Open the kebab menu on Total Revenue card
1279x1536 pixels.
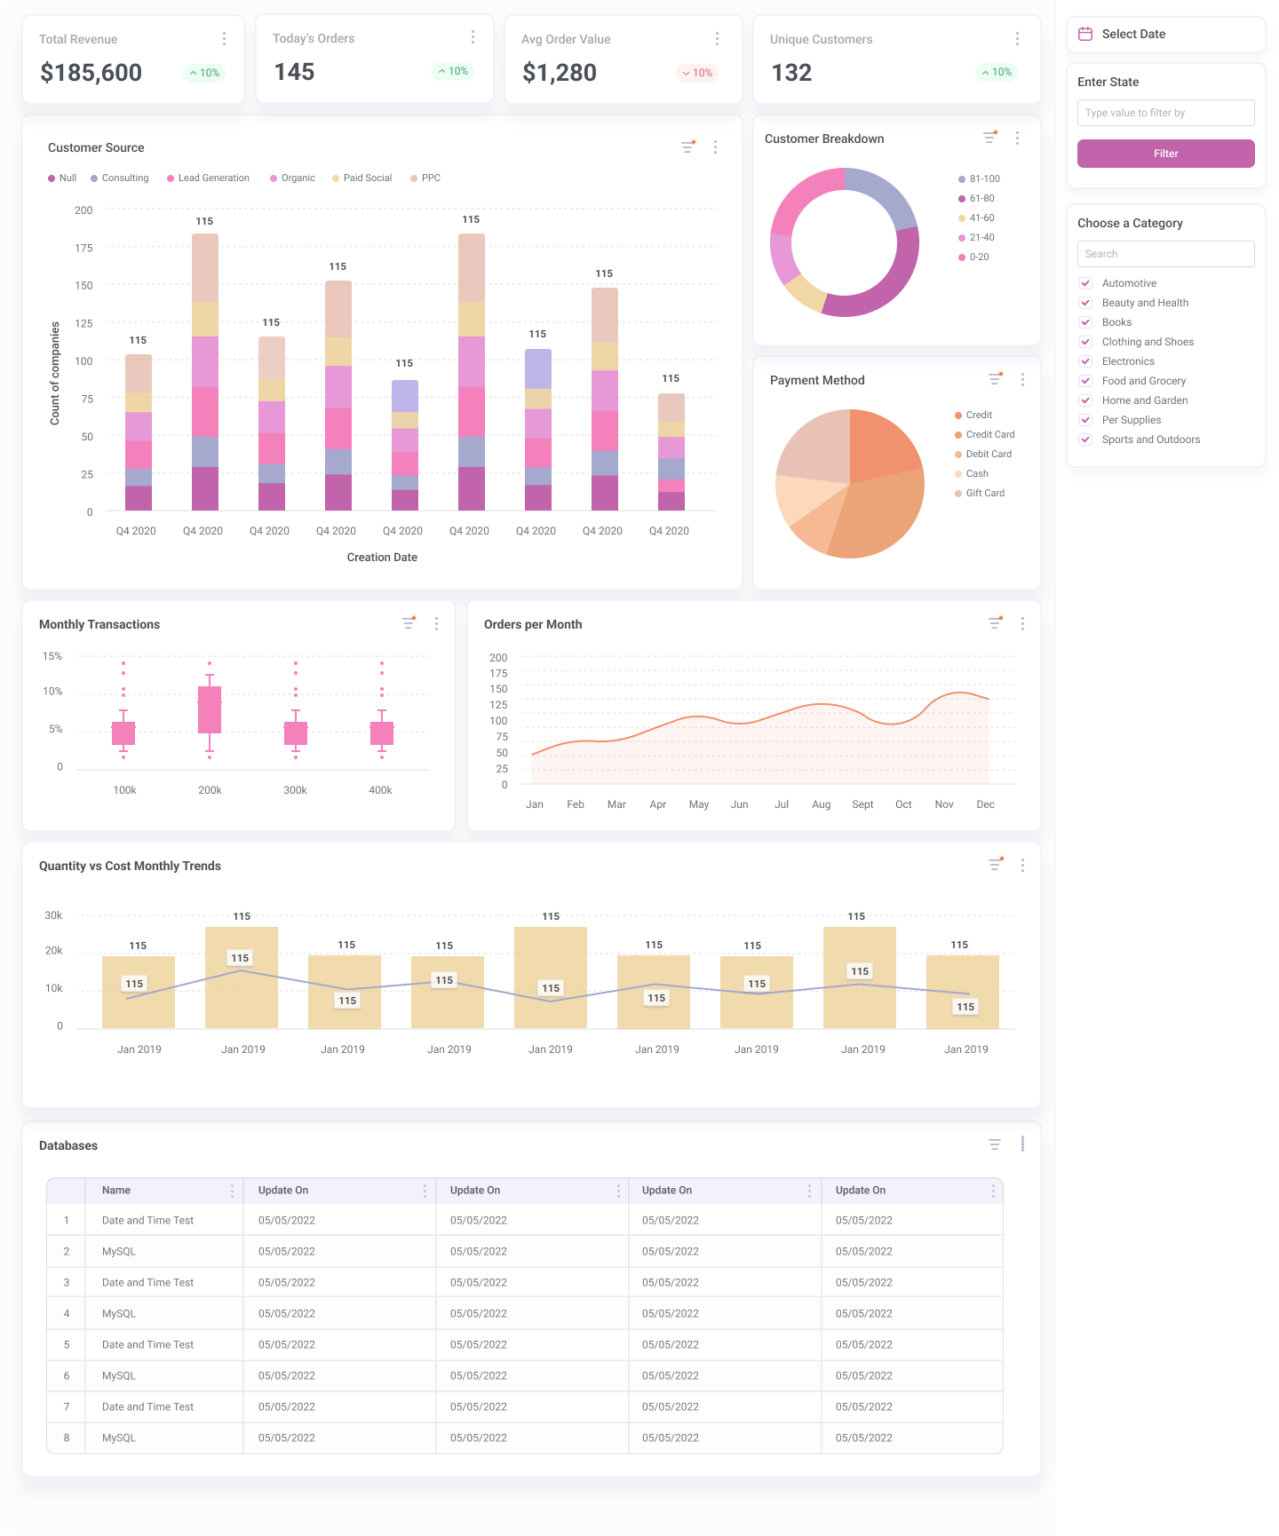pos(224,38)
